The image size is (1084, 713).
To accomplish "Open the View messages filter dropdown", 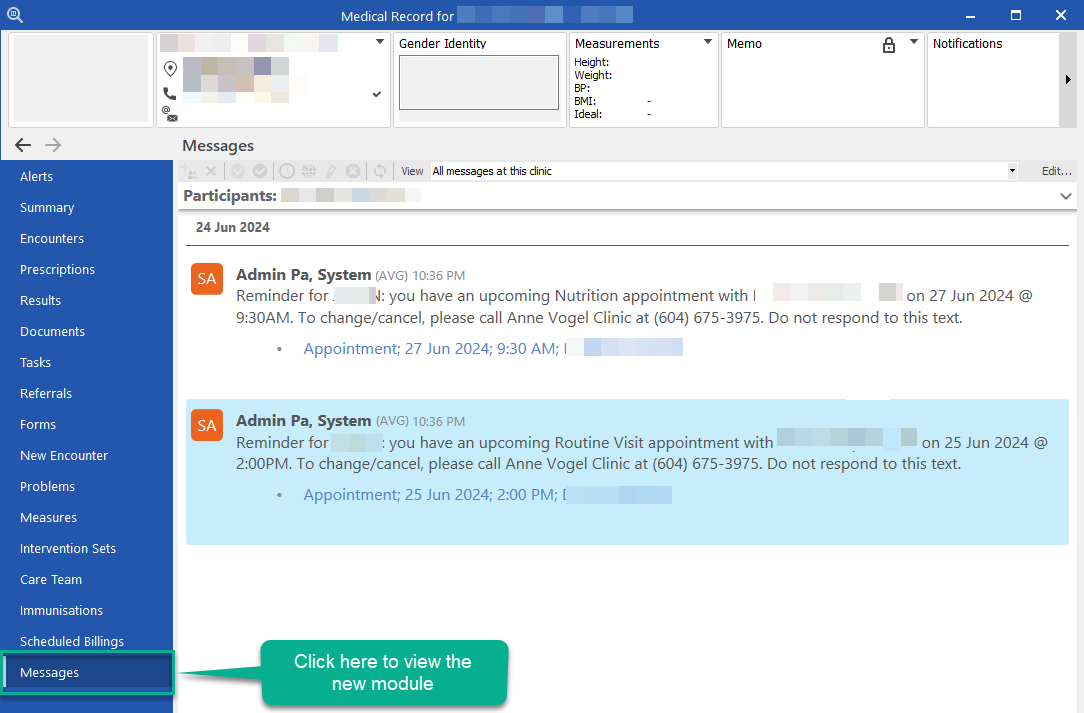I will pyautogui.click(x=1012, y=171).
